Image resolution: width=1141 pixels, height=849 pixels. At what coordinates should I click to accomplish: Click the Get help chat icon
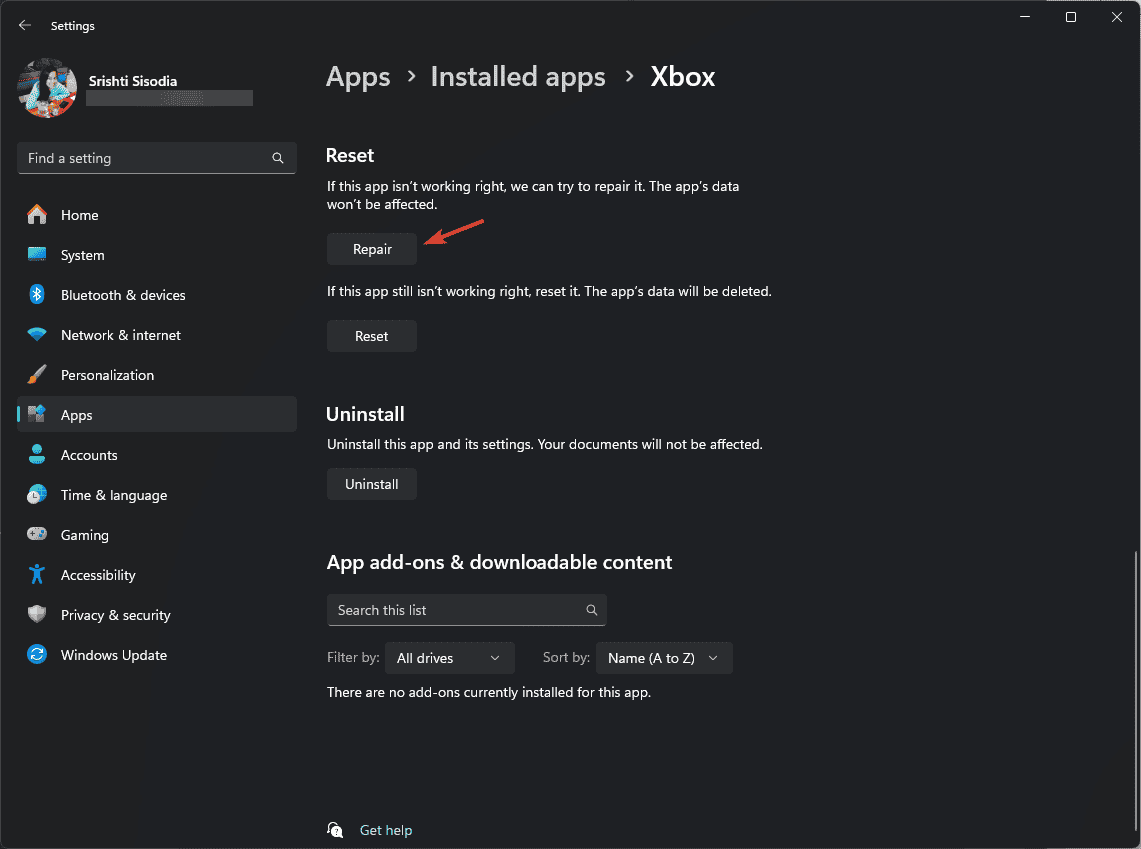pyautogui.click(x=335, y=830)
